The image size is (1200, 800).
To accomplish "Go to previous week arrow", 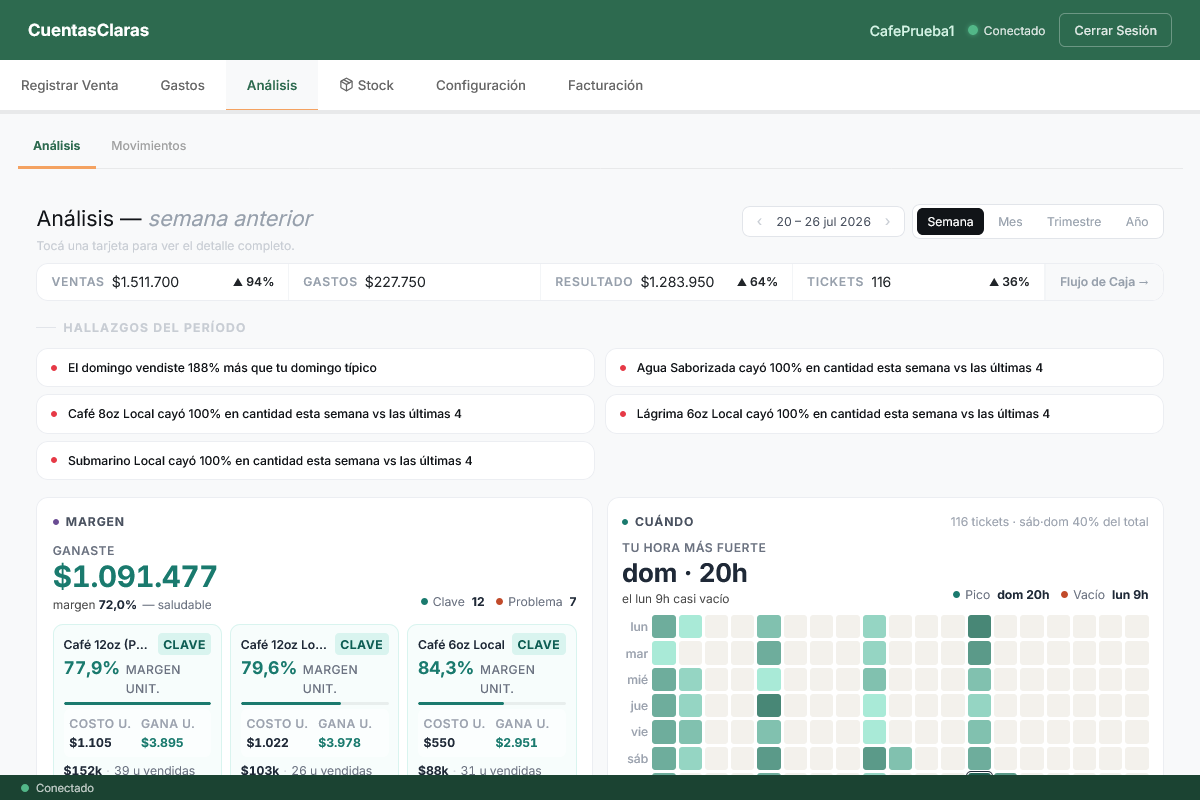I will pyautogui.click(x=759, y=222).
